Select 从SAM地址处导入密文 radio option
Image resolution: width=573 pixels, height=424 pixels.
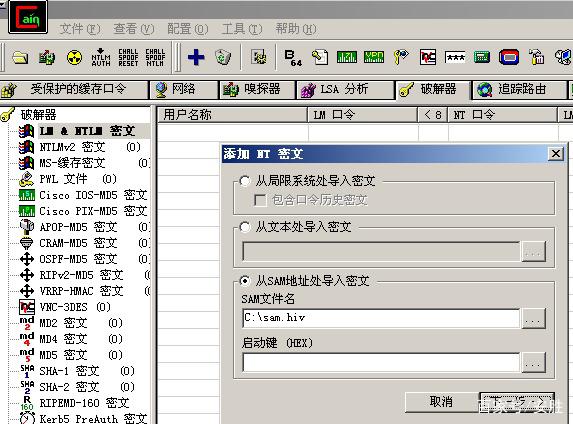coord(244,281)
